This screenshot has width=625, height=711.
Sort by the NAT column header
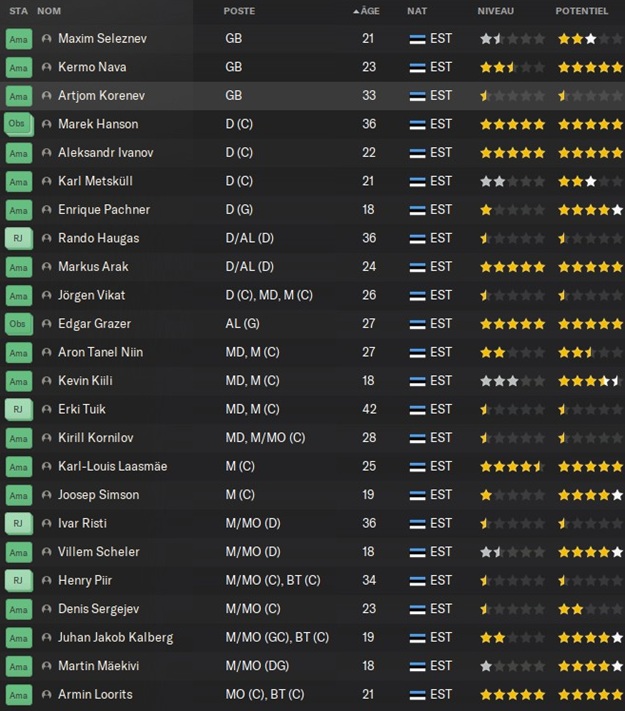(x=417, y=11)
